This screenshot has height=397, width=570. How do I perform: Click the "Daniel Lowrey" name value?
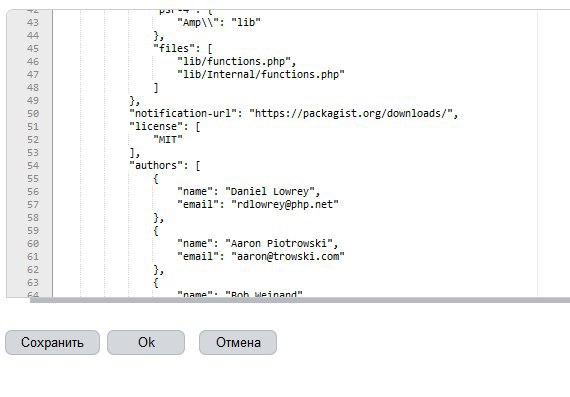(270, 192)
